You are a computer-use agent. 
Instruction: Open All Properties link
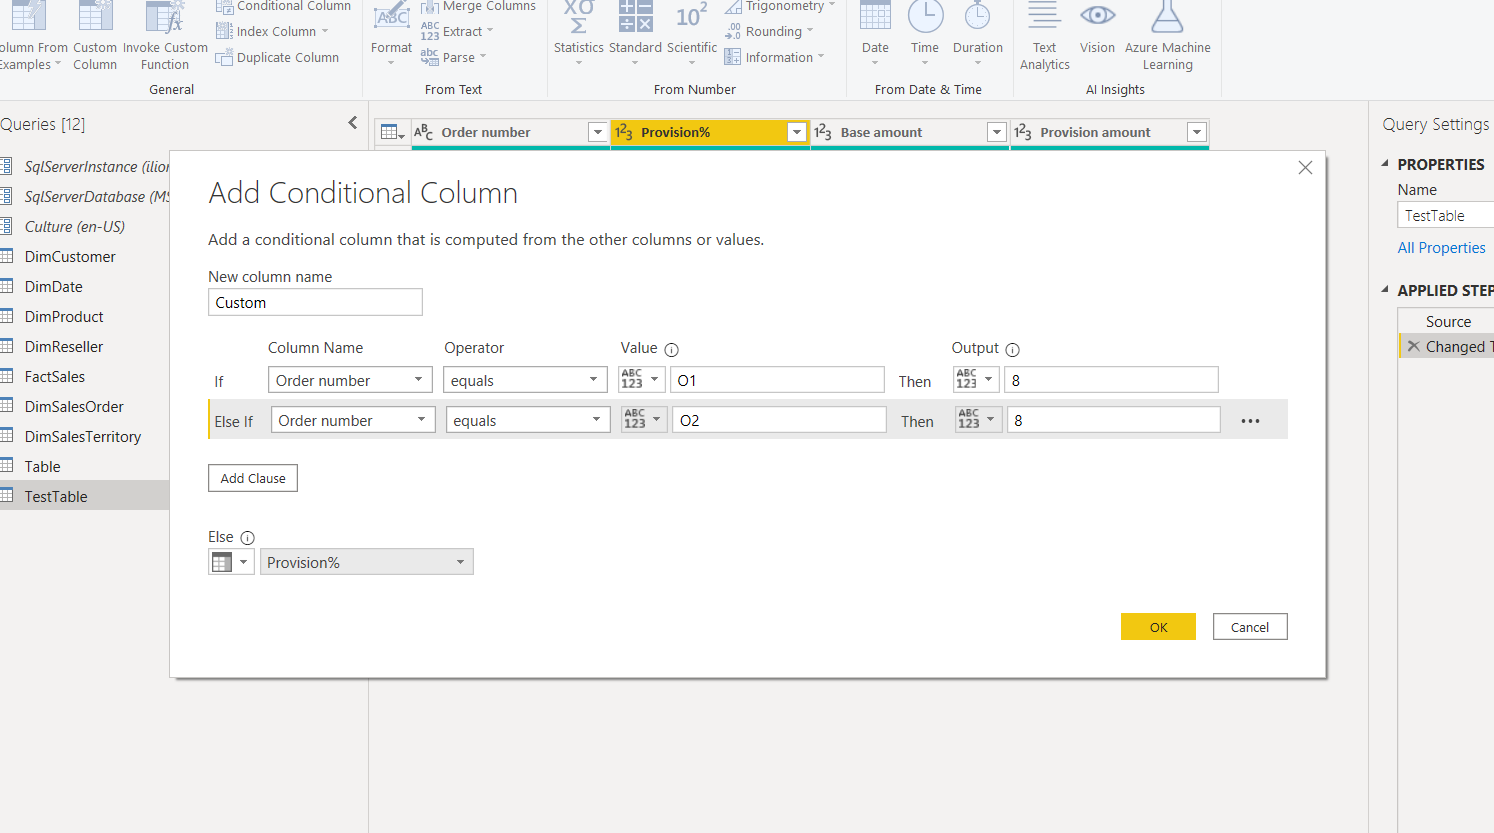tap(1441, 248)
